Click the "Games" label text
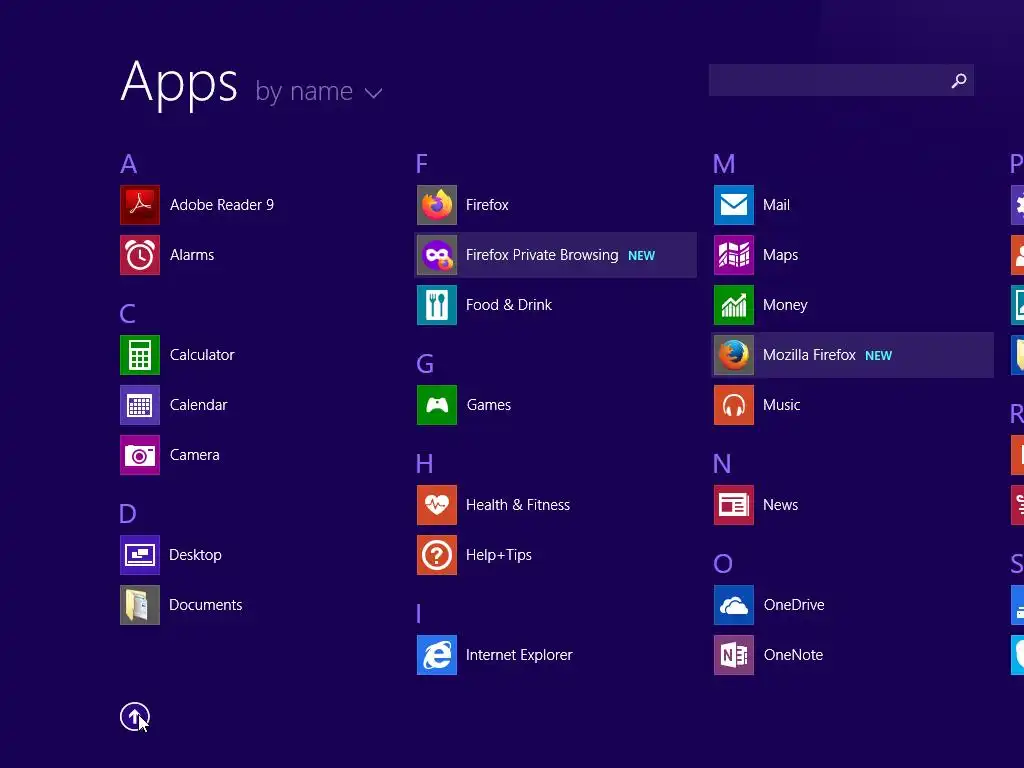This screenshot has height=768, width=1024. (489, 405)
